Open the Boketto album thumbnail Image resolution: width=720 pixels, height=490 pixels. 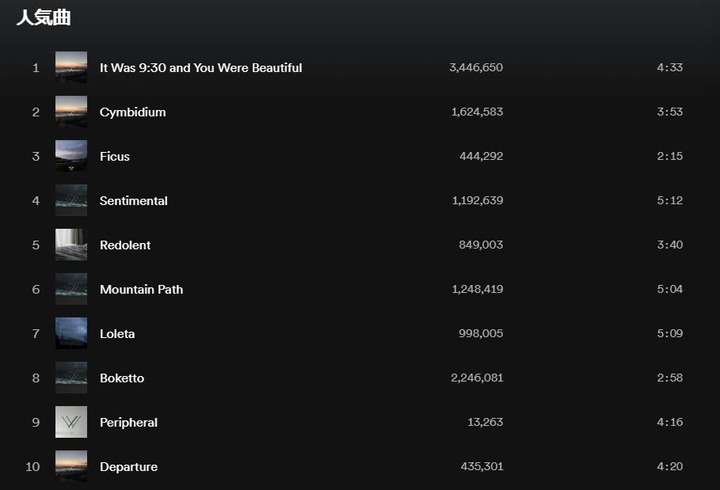tap(71, 378)
